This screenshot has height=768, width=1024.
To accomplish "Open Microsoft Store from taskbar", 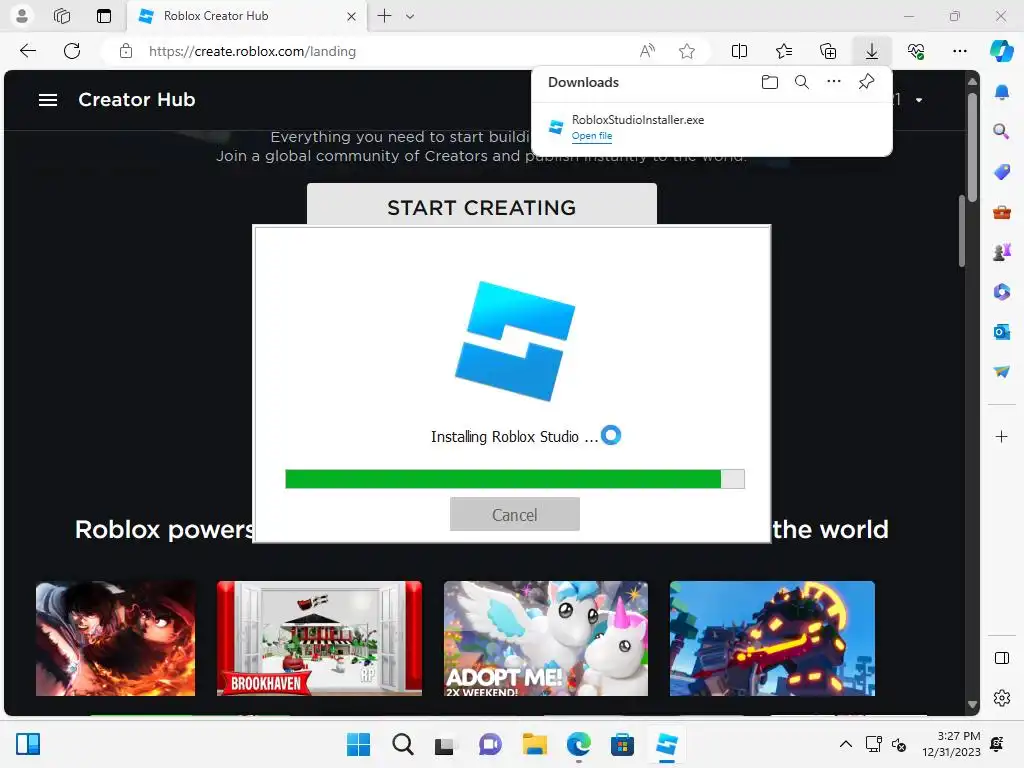I will (622, 744).
